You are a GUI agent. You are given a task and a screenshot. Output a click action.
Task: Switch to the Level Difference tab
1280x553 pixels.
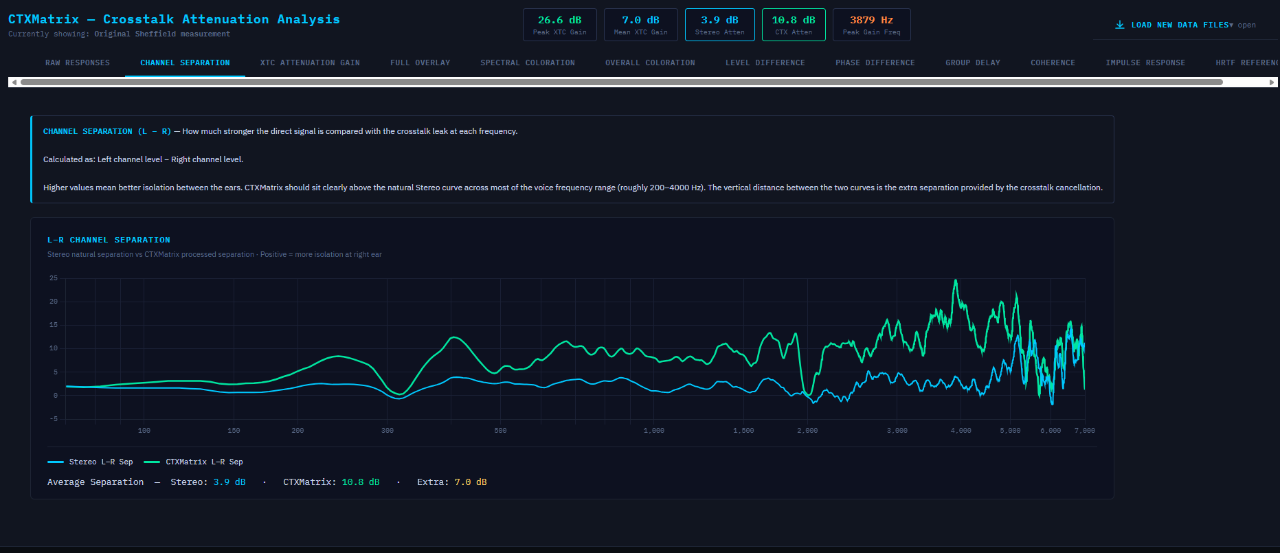pos(765,63)
